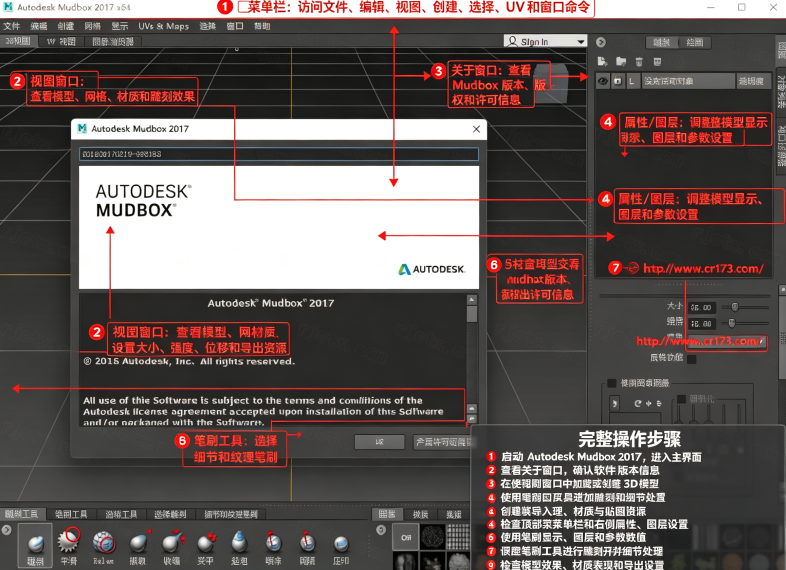This screenshot has height=570, width=786.
Task: Expand the sculpt tools tray arrow
Action: pyautogui.click(x=6, y=529)
